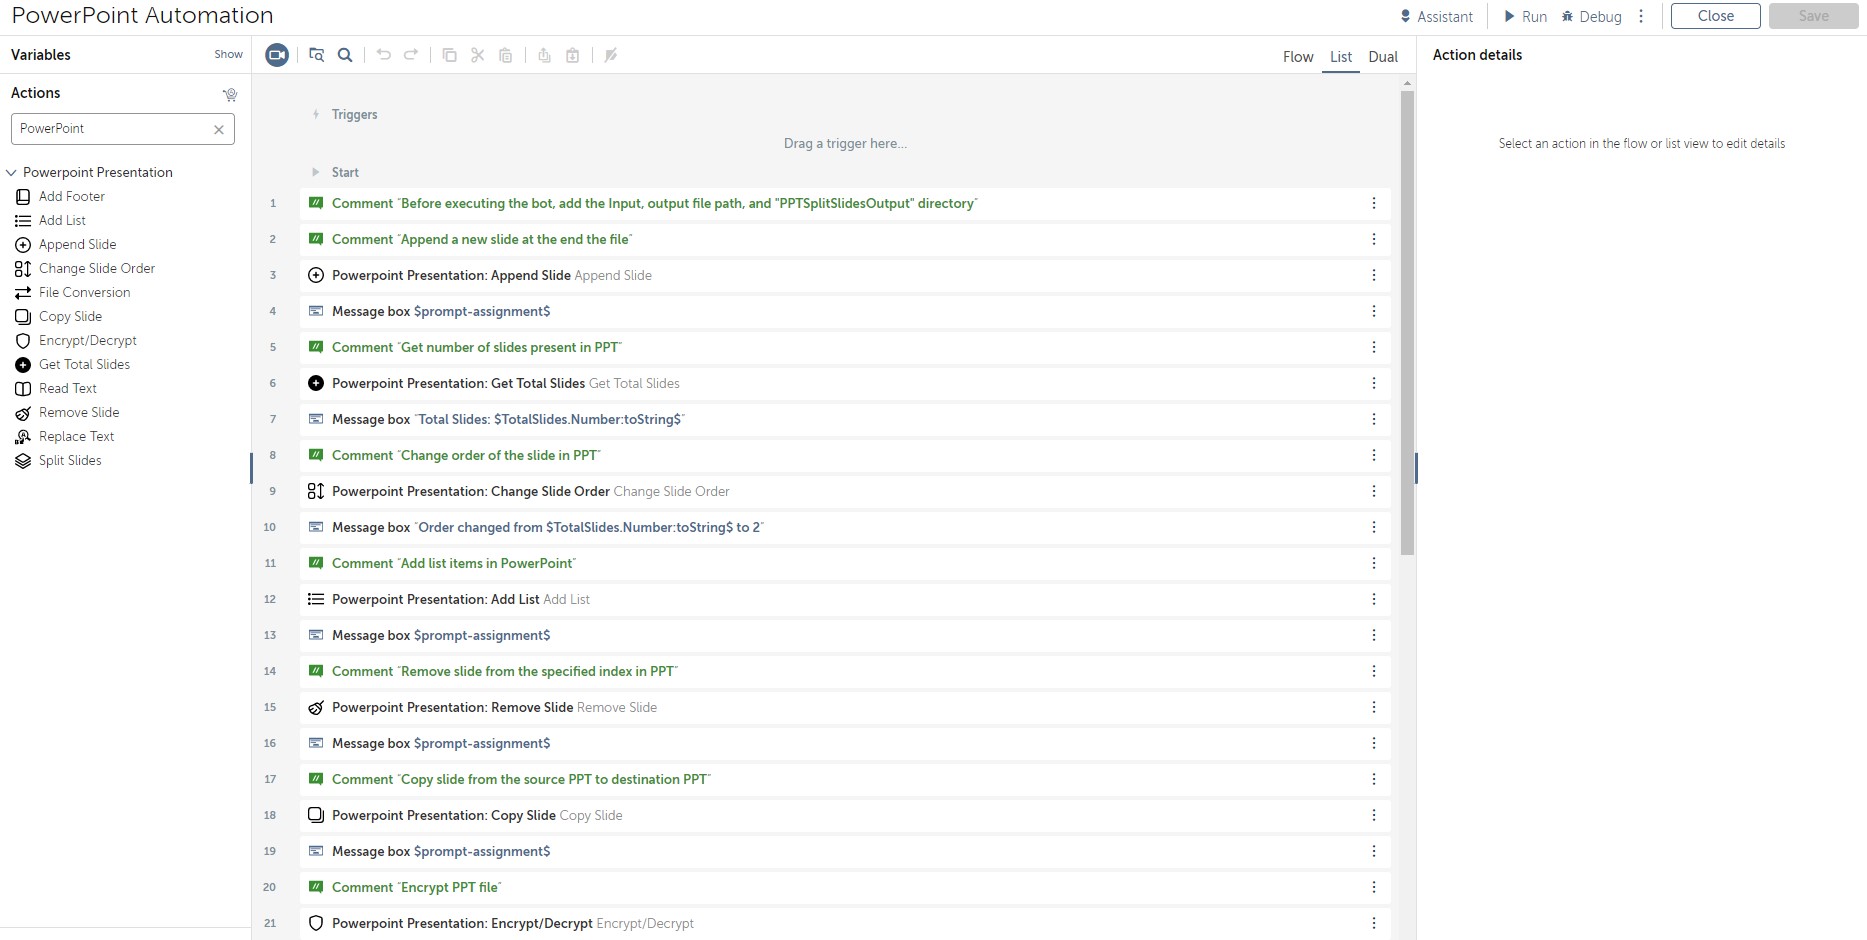Click the Remove Slide icon in the sidebar
Viewport: 1867px width, 940px height.
click(x=23, y=413)
